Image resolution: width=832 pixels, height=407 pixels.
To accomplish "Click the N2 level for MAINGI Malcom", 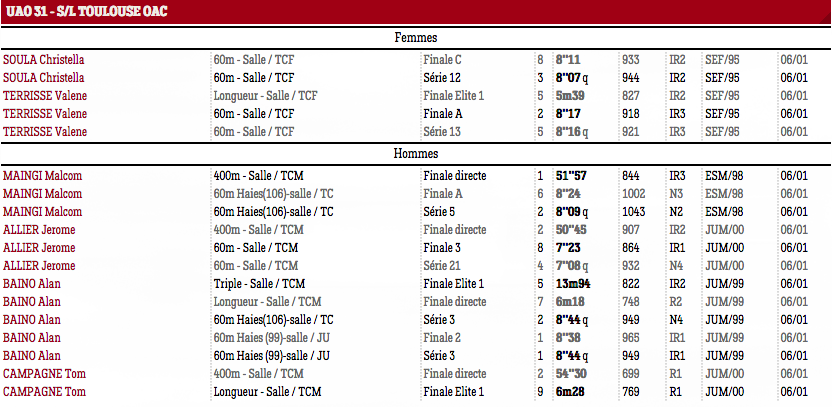I will 676,212.
